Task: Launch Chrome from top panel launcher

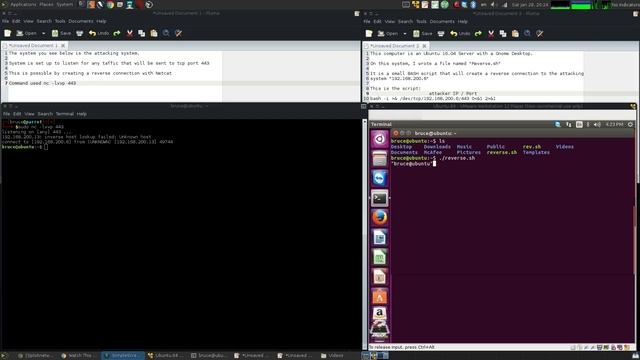Action: point(110,5)
